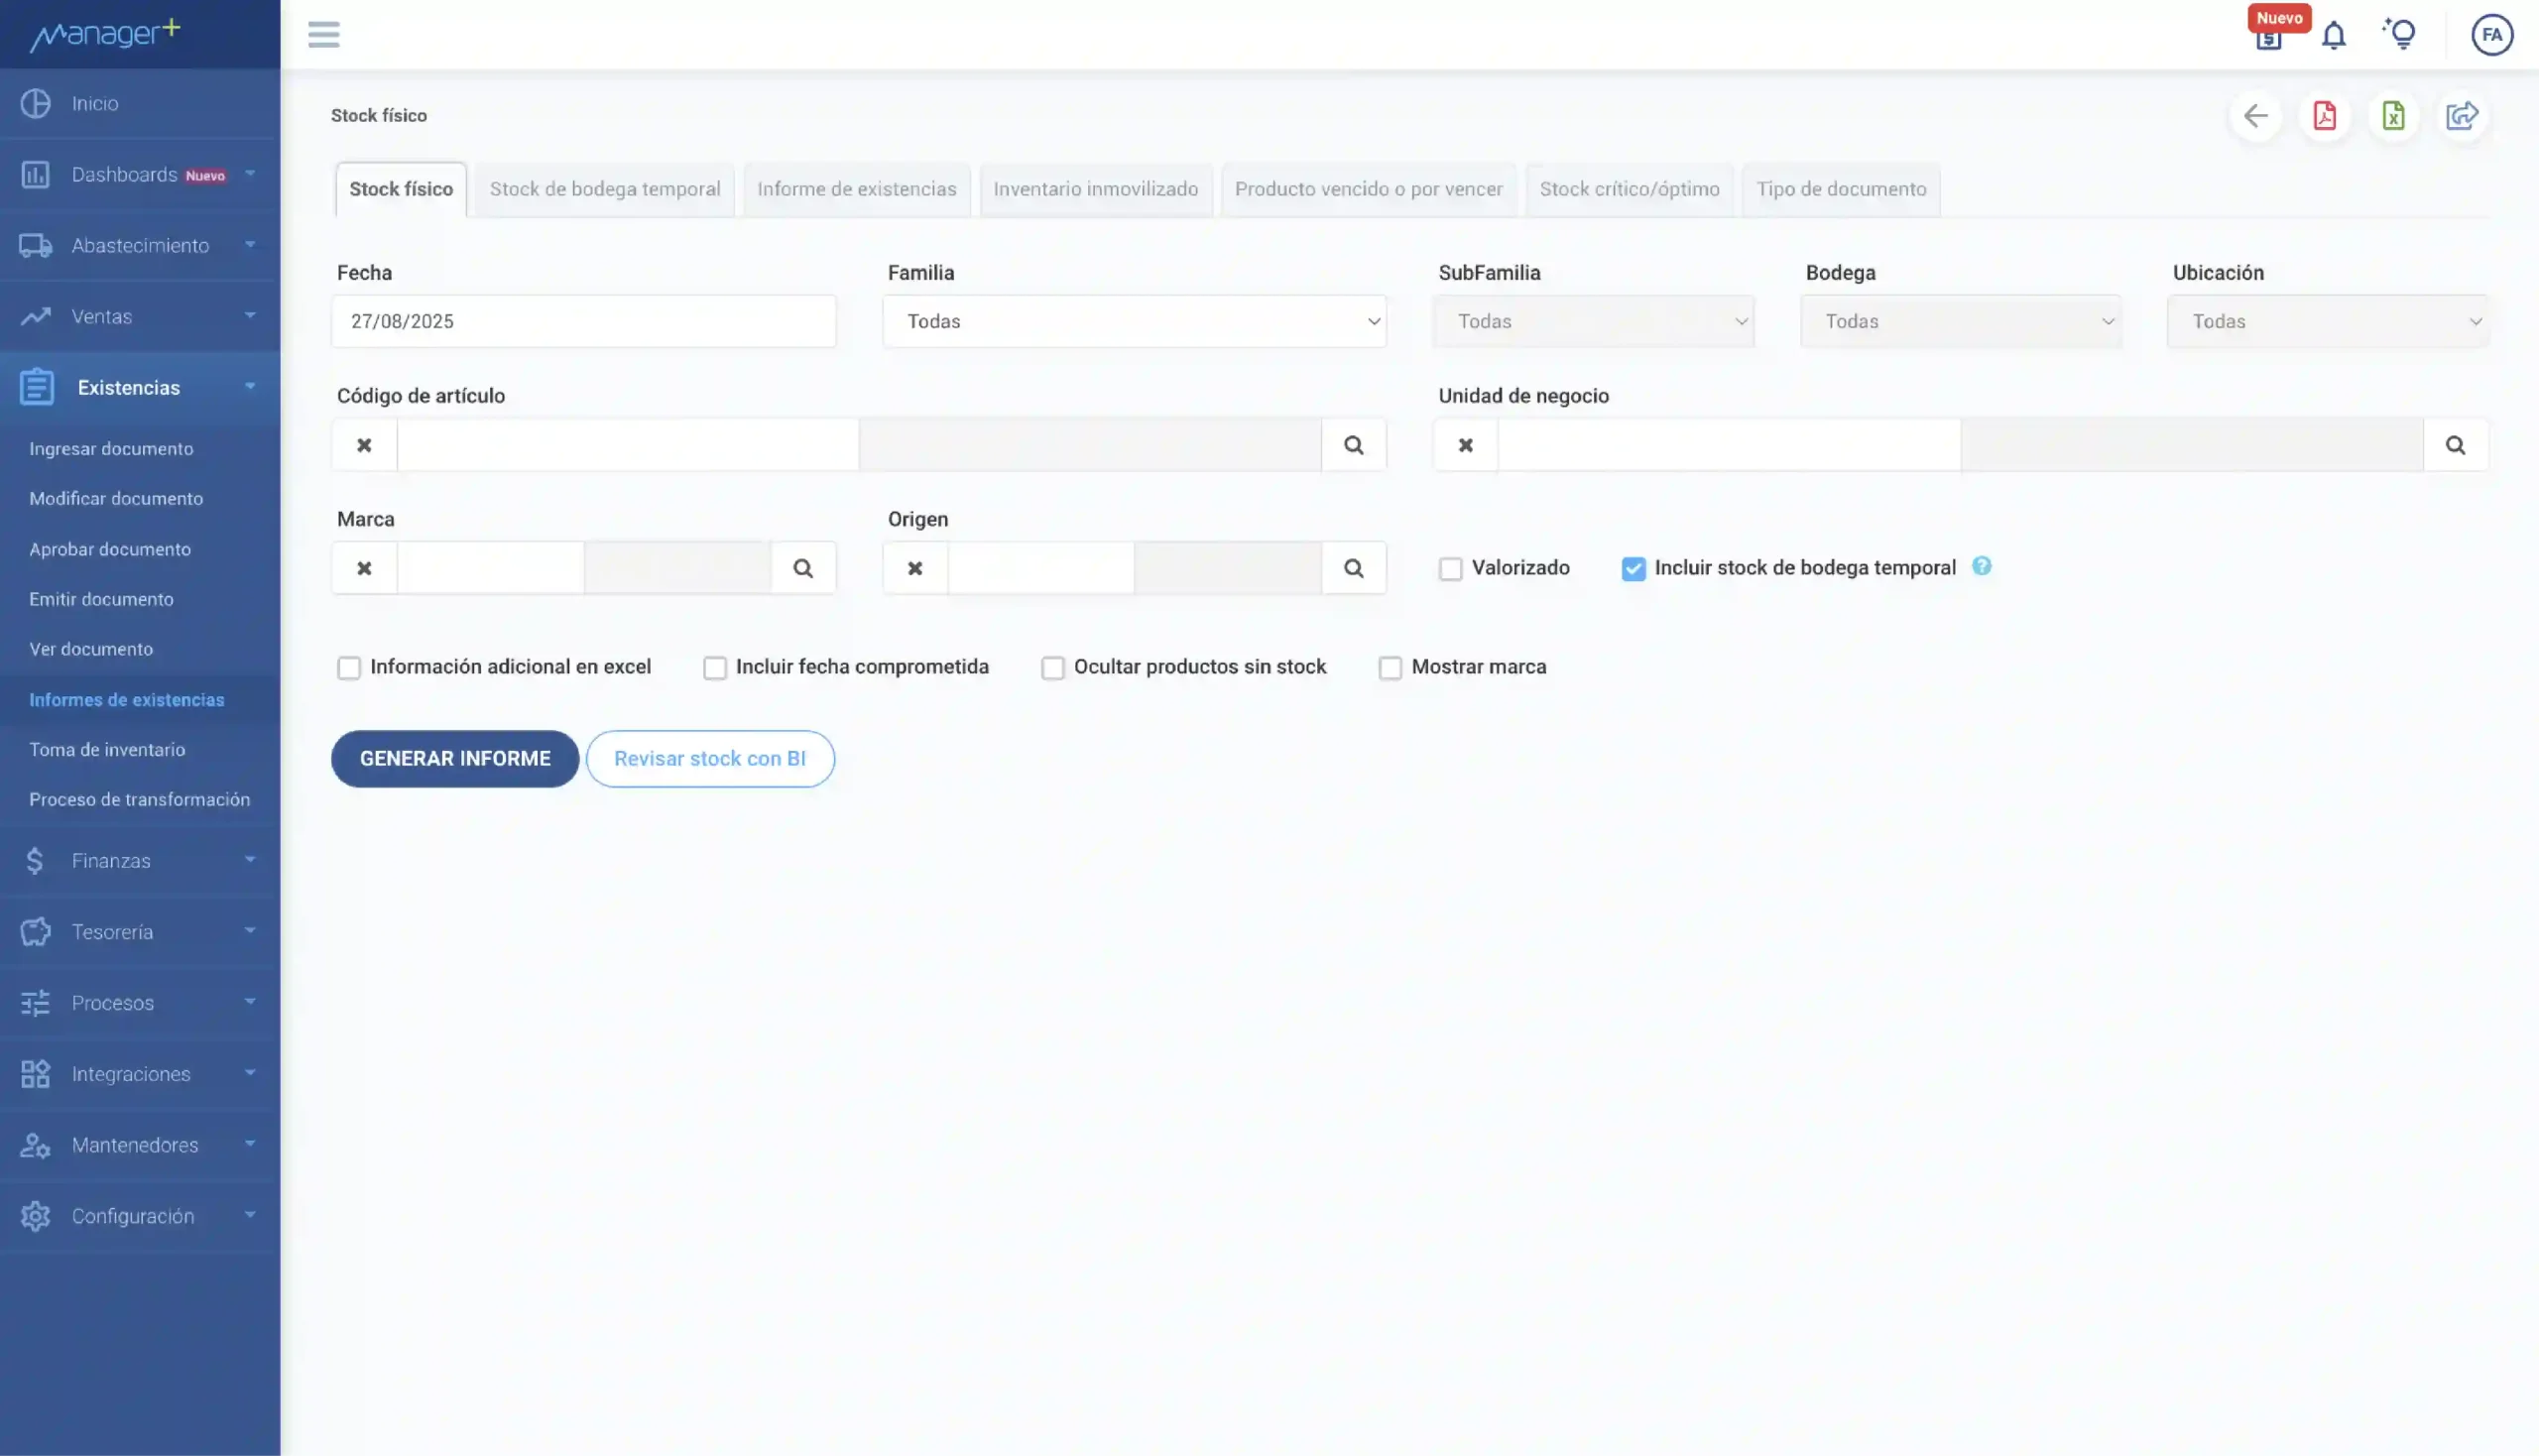This screenshot has height=1456, width=2539.
Task: Export report to Excel icon
Action: point(2393,116)
